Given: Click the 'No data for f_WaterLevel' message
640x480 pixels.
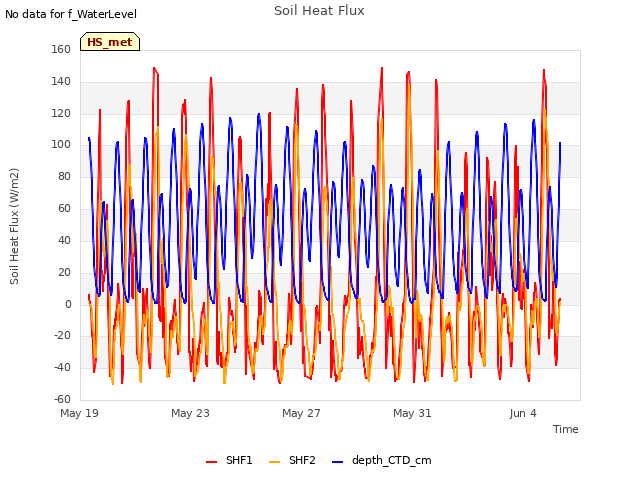Looking at the screenshot, I should (x=71, y=14).
